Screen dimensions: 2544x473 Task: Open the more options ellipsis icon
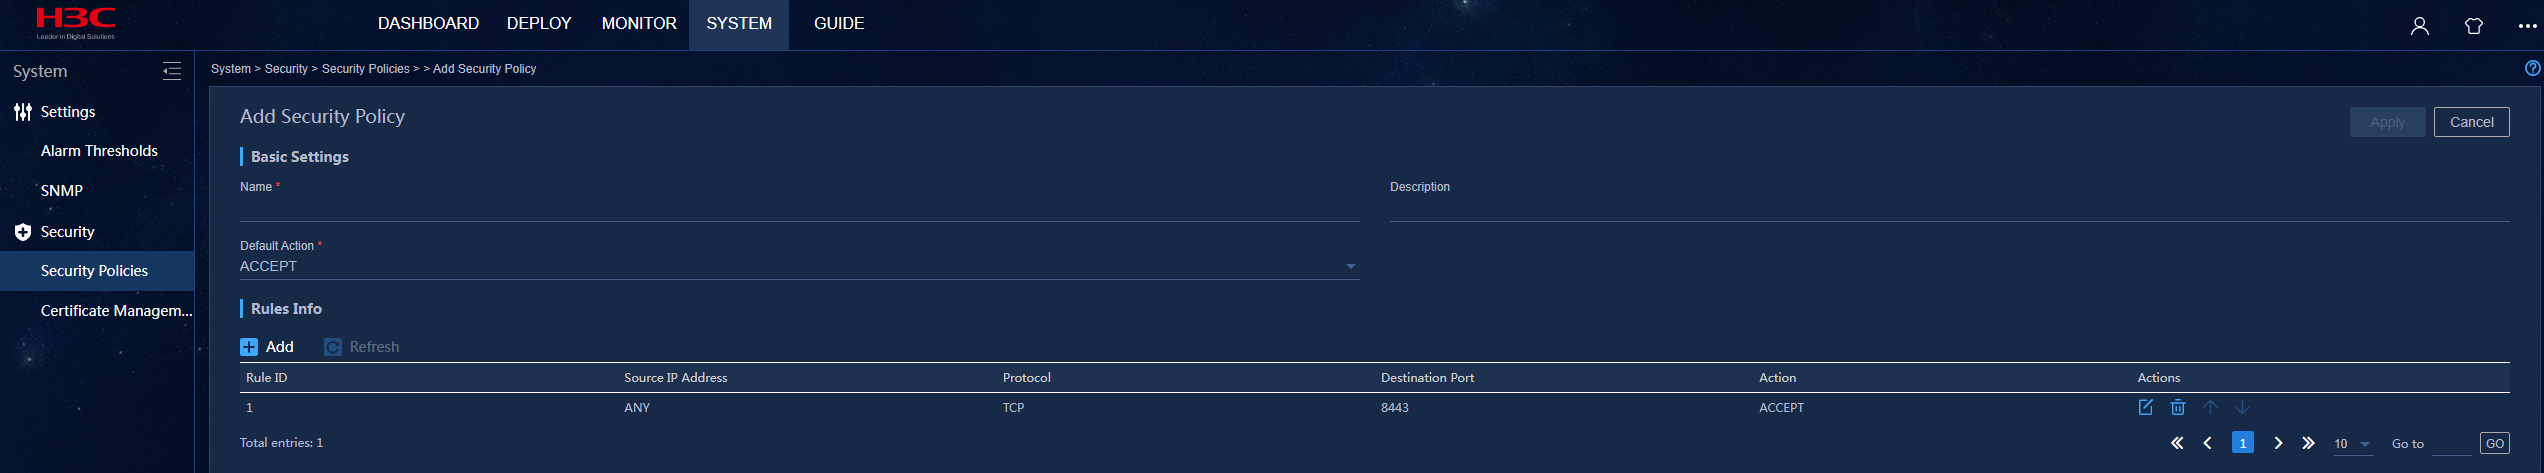(2528, 26)
